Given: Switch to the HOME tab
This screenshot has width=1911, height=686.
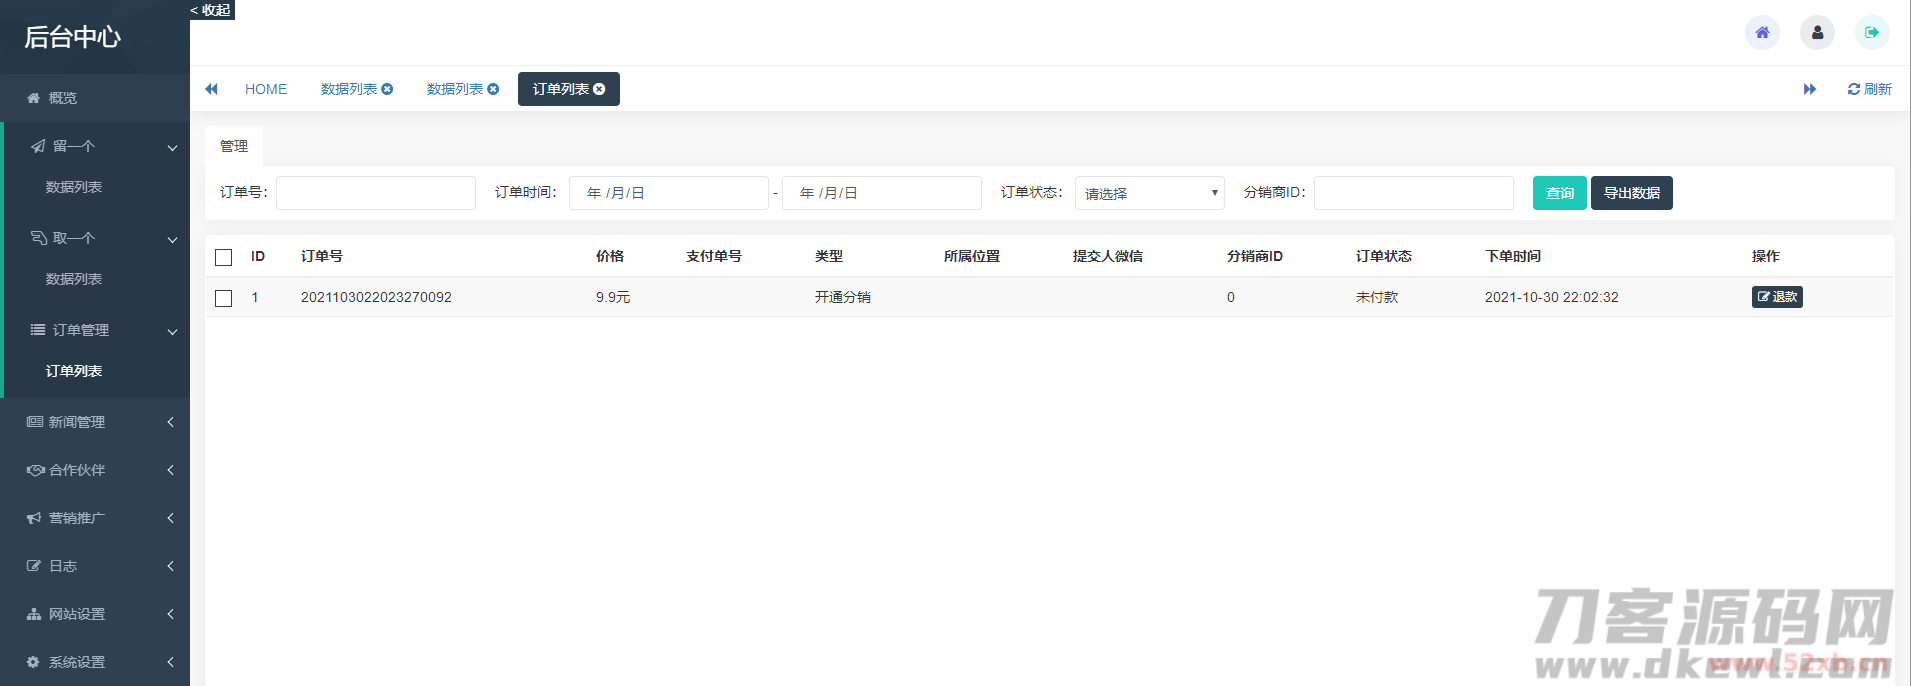Looking at the screenshot, I should [266, 89].
